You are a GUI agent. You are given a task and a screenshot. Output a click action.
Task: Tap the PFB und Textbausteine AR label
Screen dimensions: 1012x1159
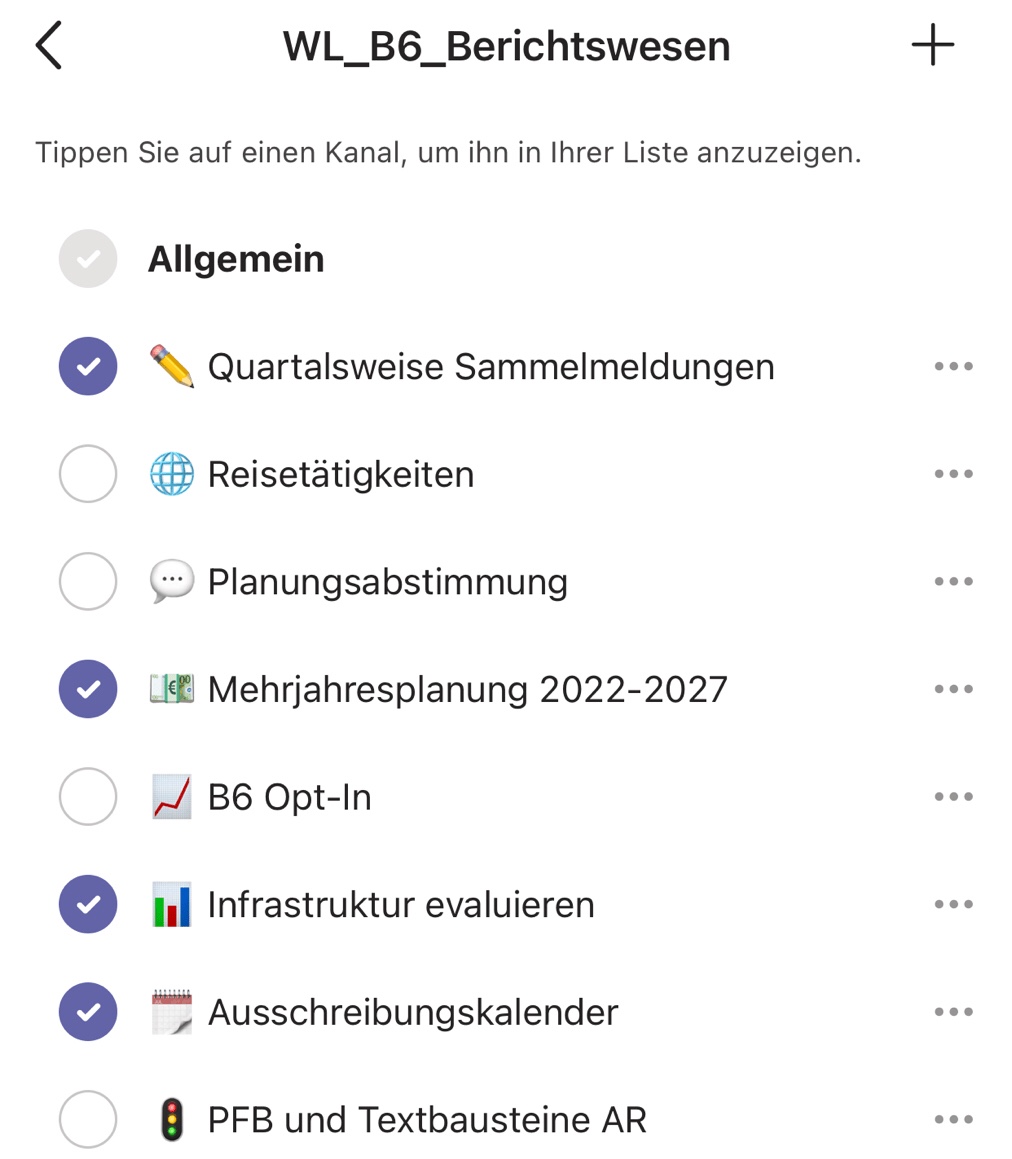pyautogui.click(x=427, y=1120)
